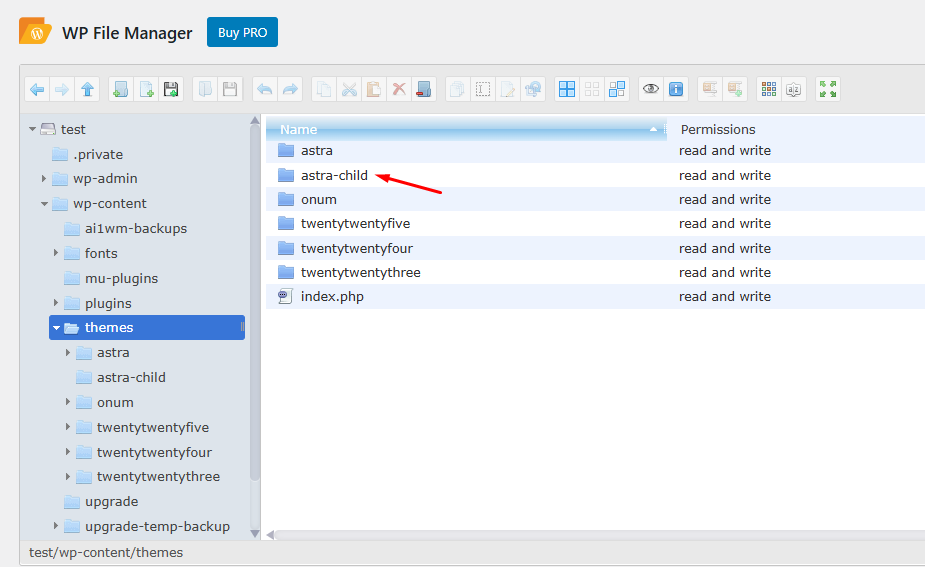Click the empty folder icon
925x567 pixels.
424,90
